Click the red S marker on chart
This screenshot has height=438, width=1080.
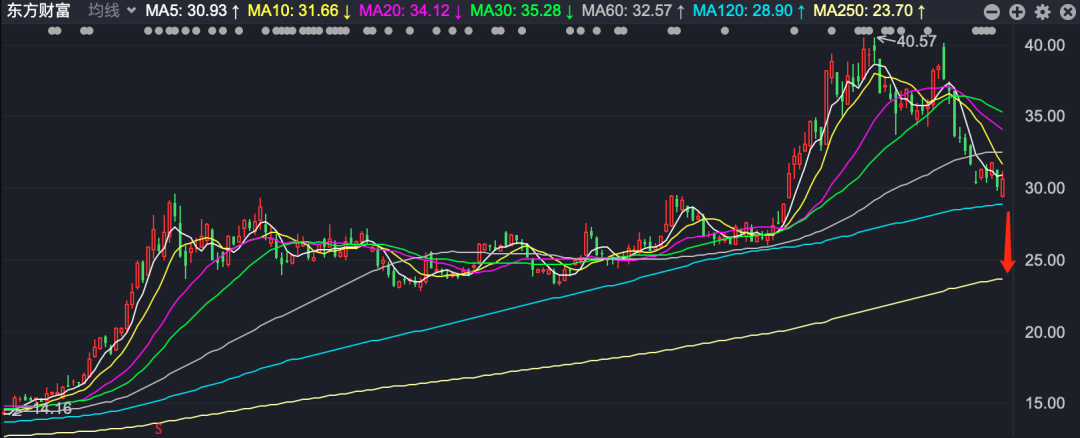(159, 430)
